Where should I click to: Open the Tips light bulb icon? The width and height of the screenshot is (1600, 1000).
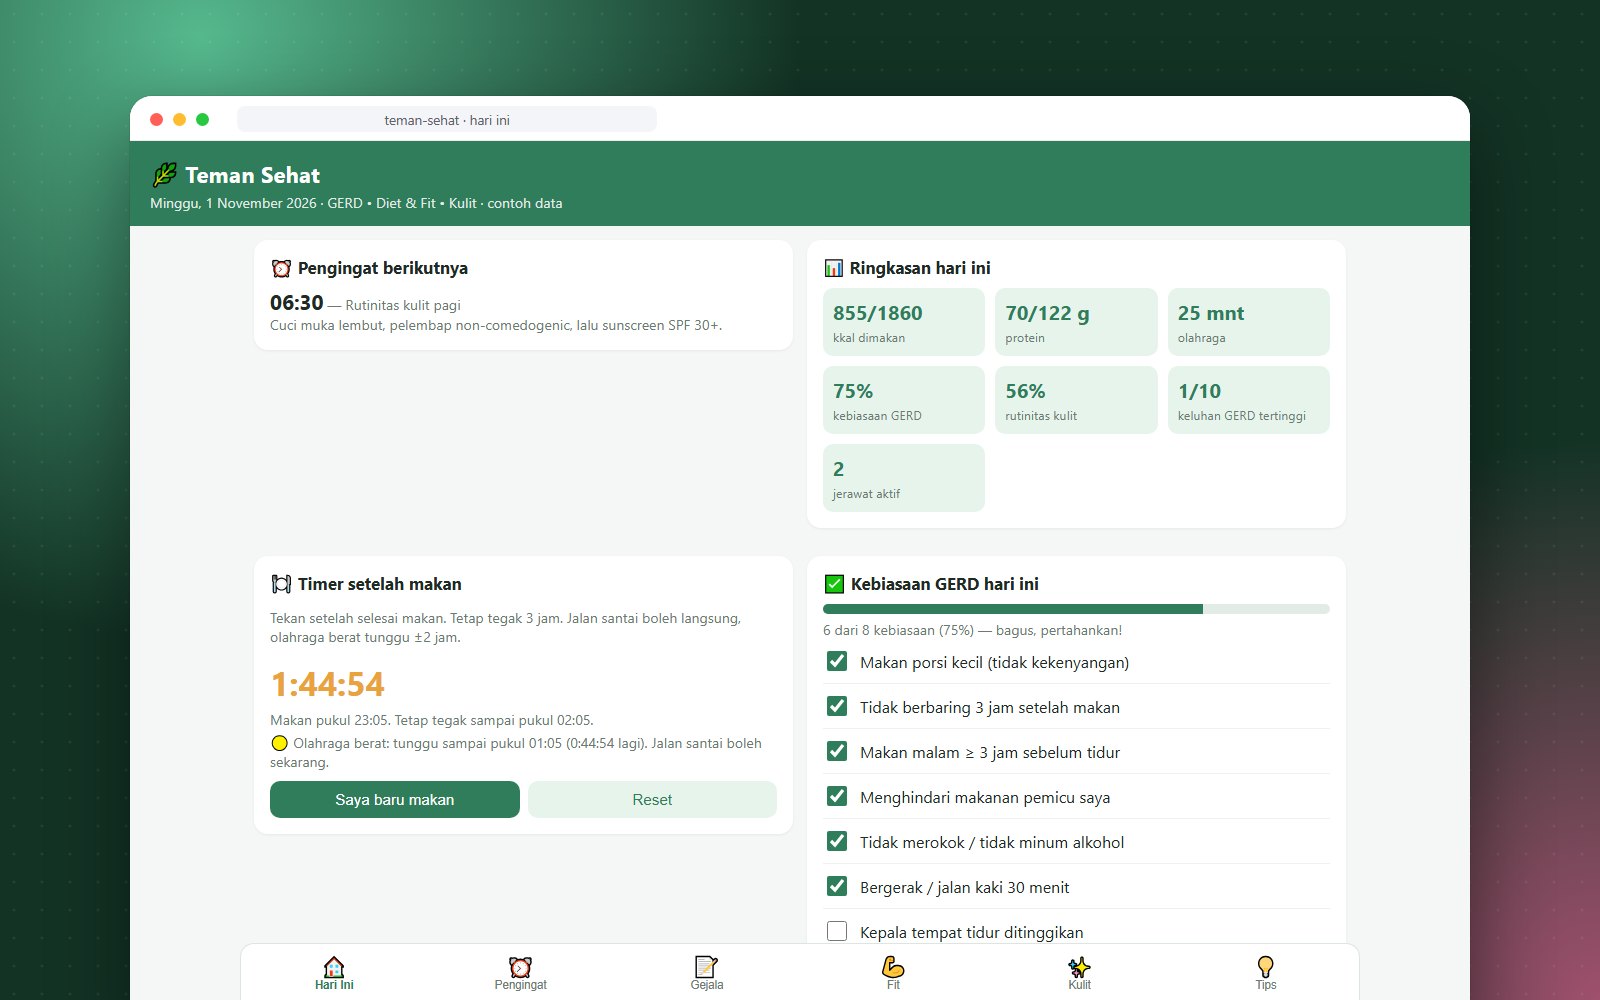(1265, 967)
